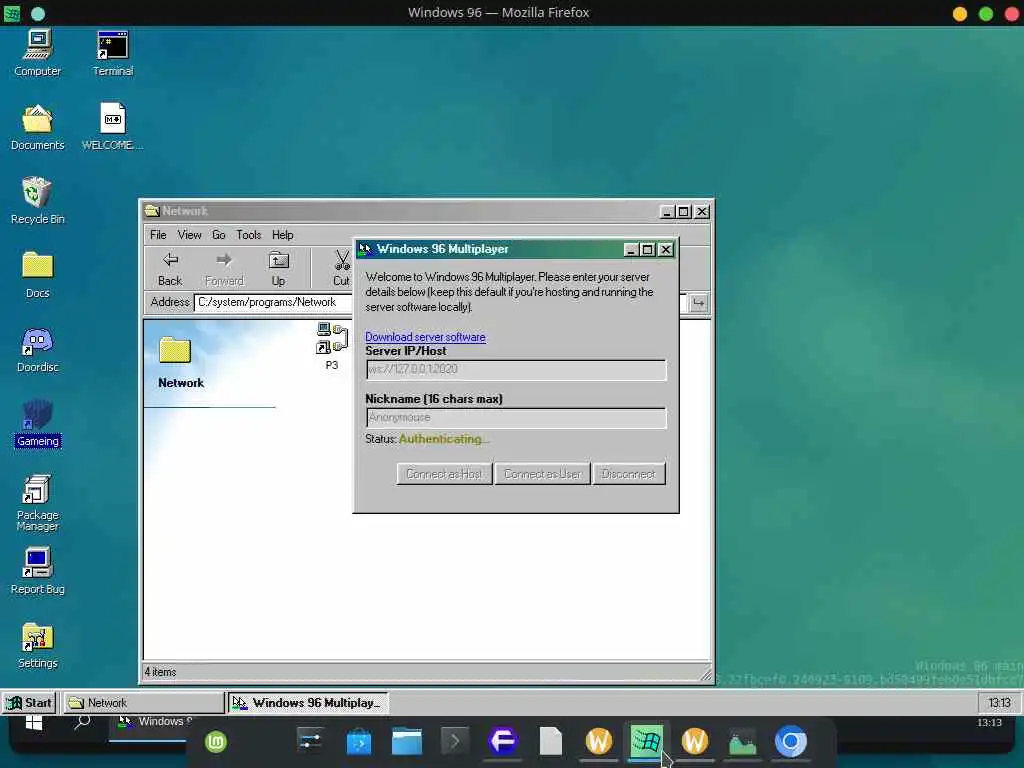Close the Network explorer window
Viewport: 1024px width, 768px height.
[x=702, y=212]
